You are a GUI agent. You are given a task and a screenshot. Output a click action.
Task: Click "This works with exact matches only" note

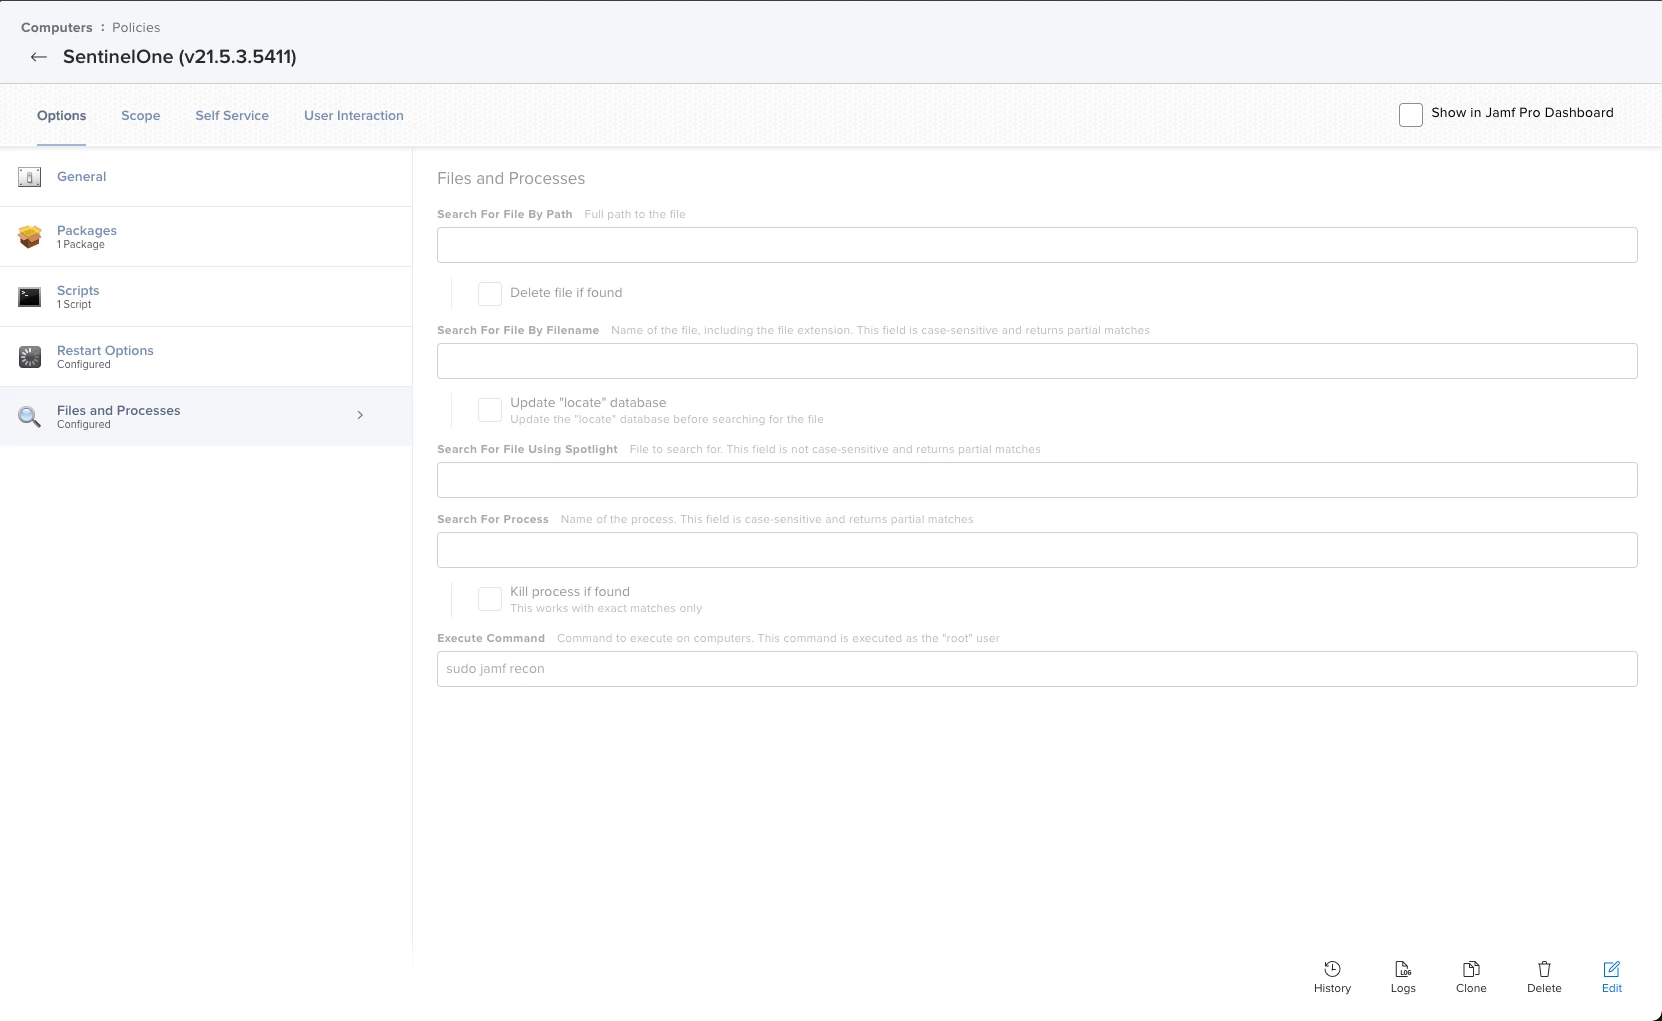click(606, 609)
